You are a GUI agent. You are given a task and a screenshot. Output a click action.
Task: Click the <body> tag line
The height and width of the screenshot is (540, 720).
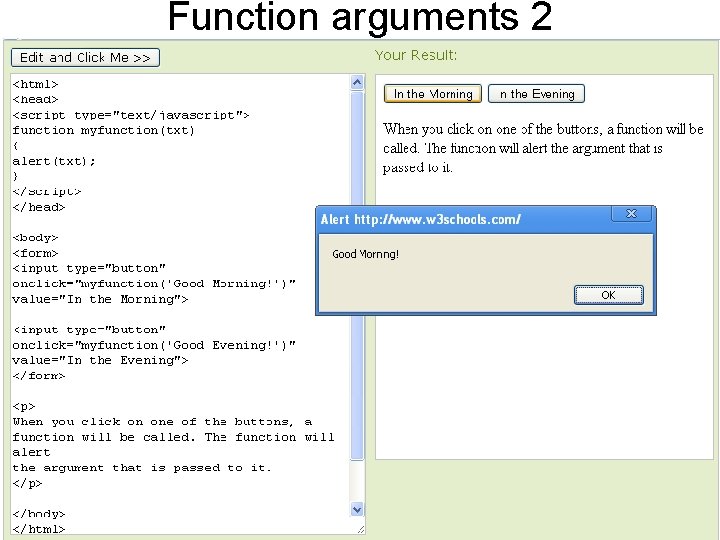pyautogui.click(x=35, y=238)
